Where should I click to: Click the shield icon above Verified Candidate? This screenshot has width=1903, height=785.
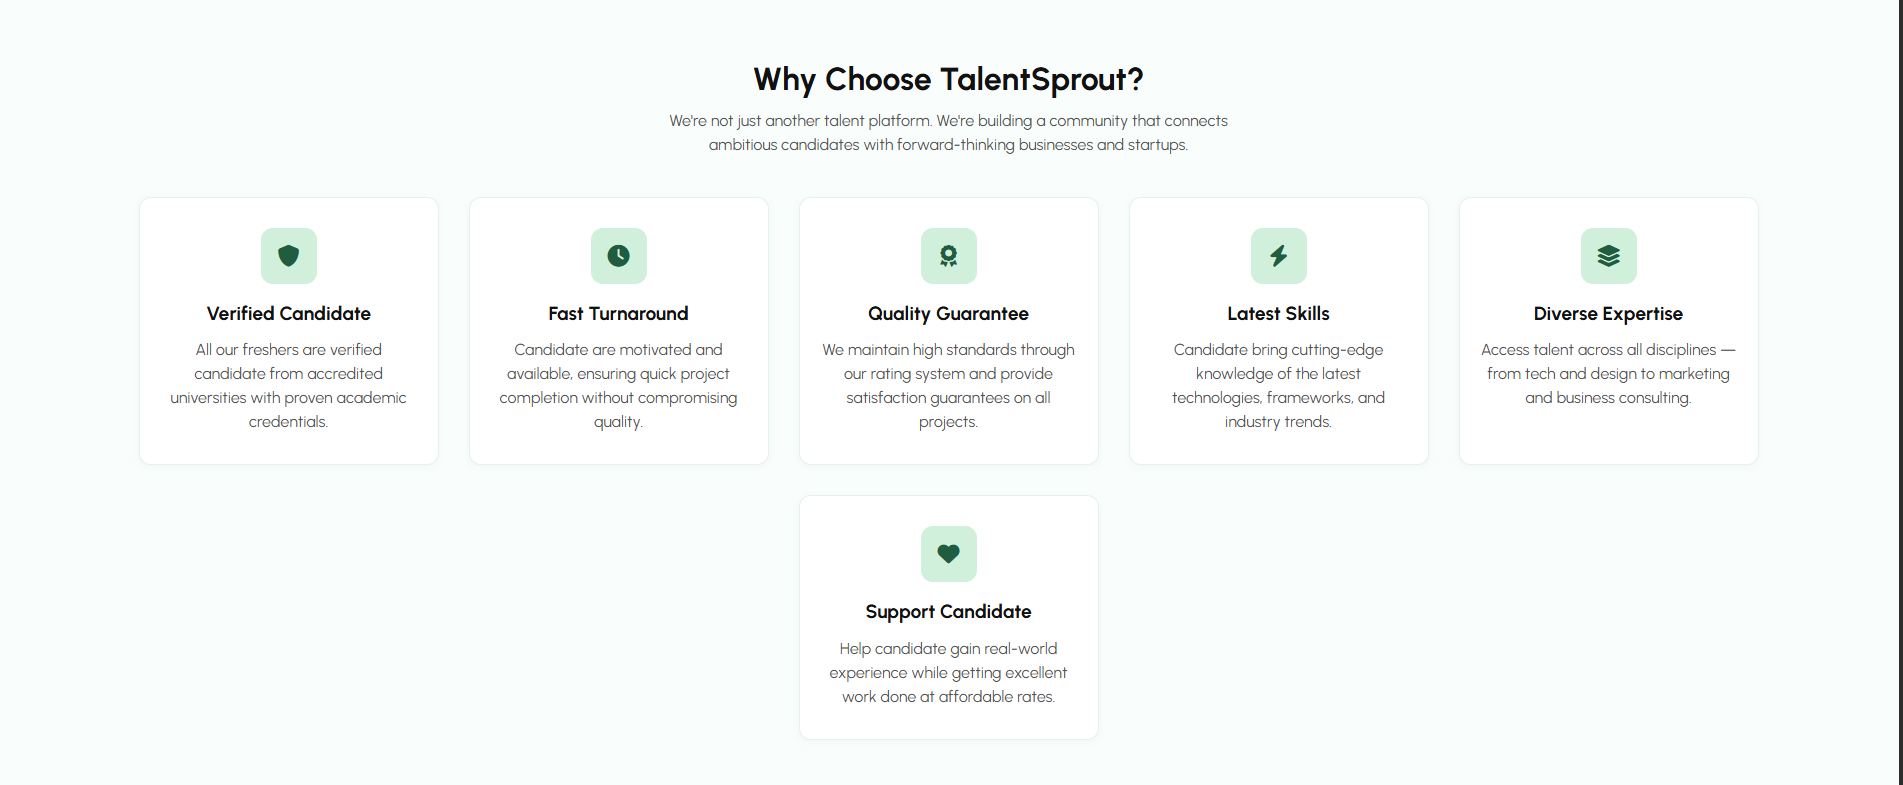(288, 256)
